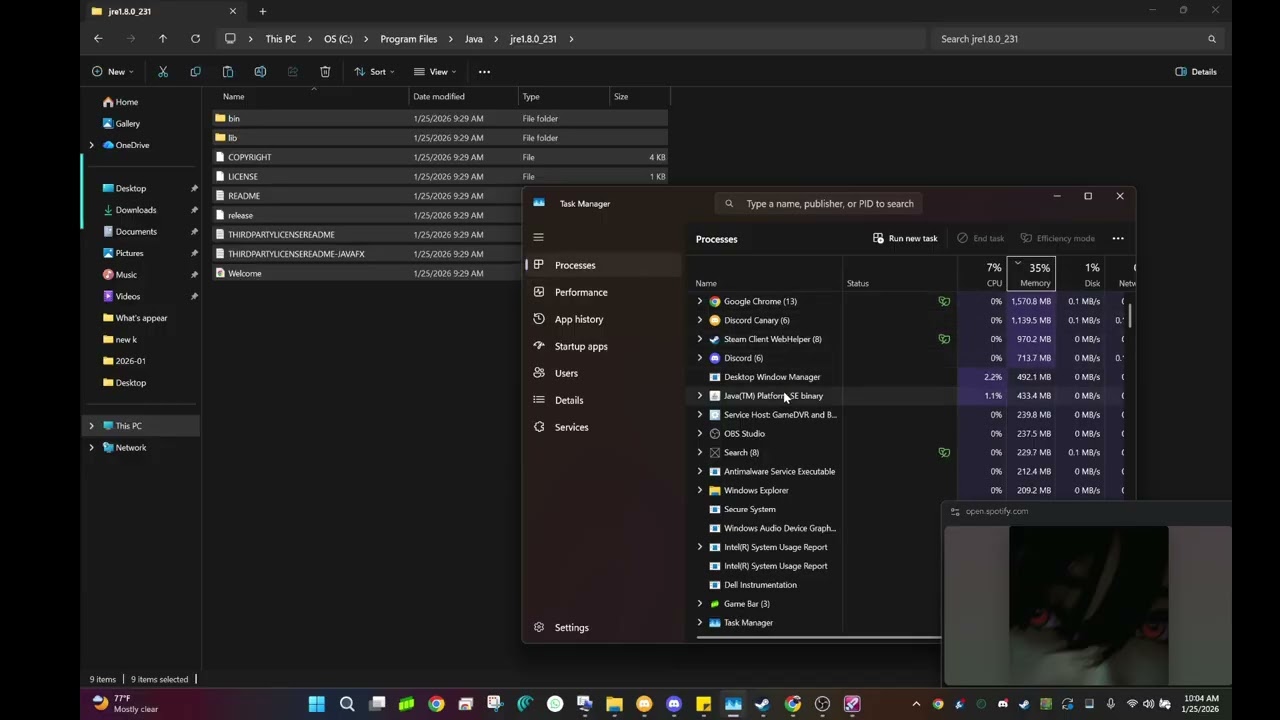Select Processes page in Task Manager
This screenshot has width=1280, height=720.
603,265
